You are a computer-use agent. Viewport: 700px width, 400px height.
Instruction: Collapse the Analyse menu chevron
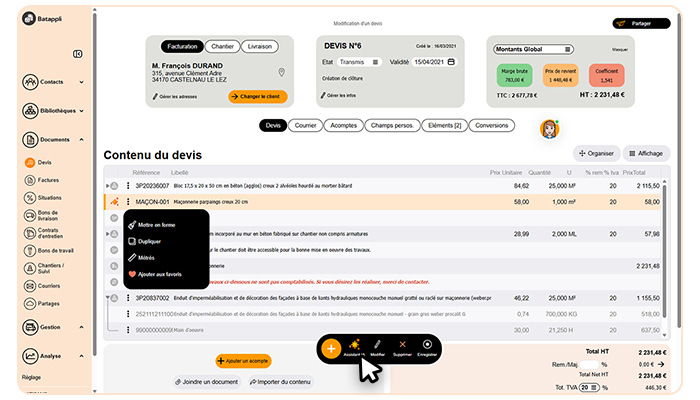pyautogui.click(x=81, y=356)
